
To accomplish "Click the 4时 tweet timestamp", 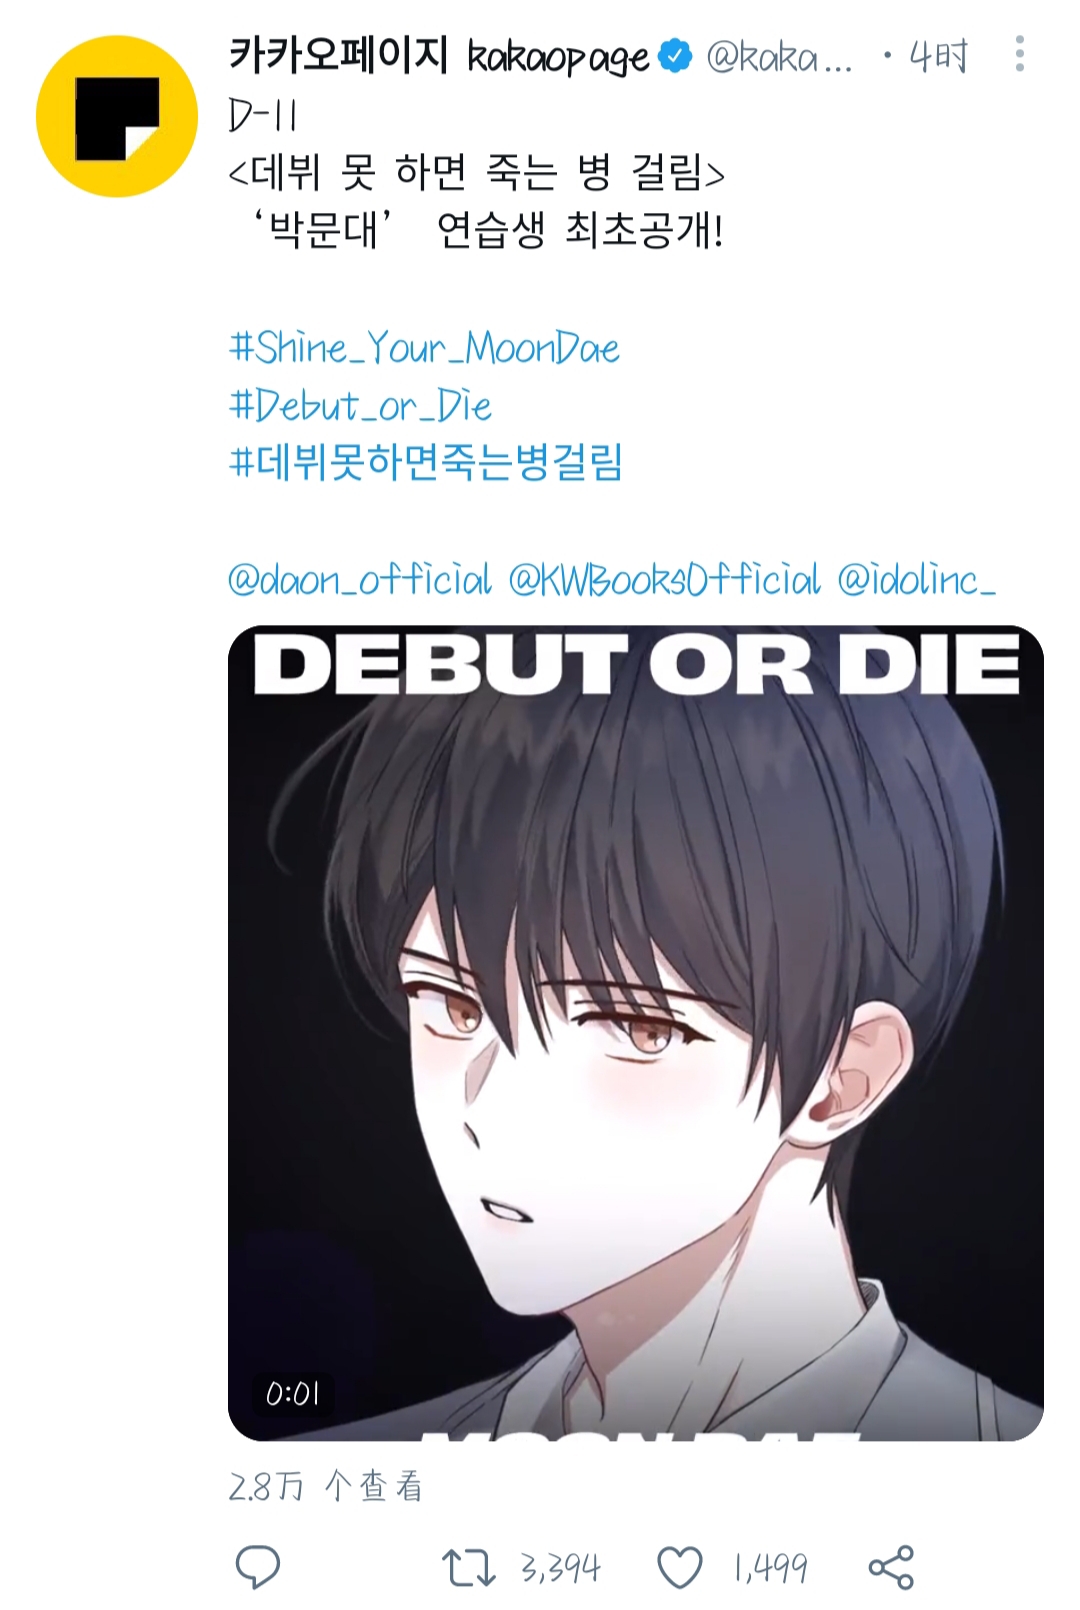I will point(938,56).
